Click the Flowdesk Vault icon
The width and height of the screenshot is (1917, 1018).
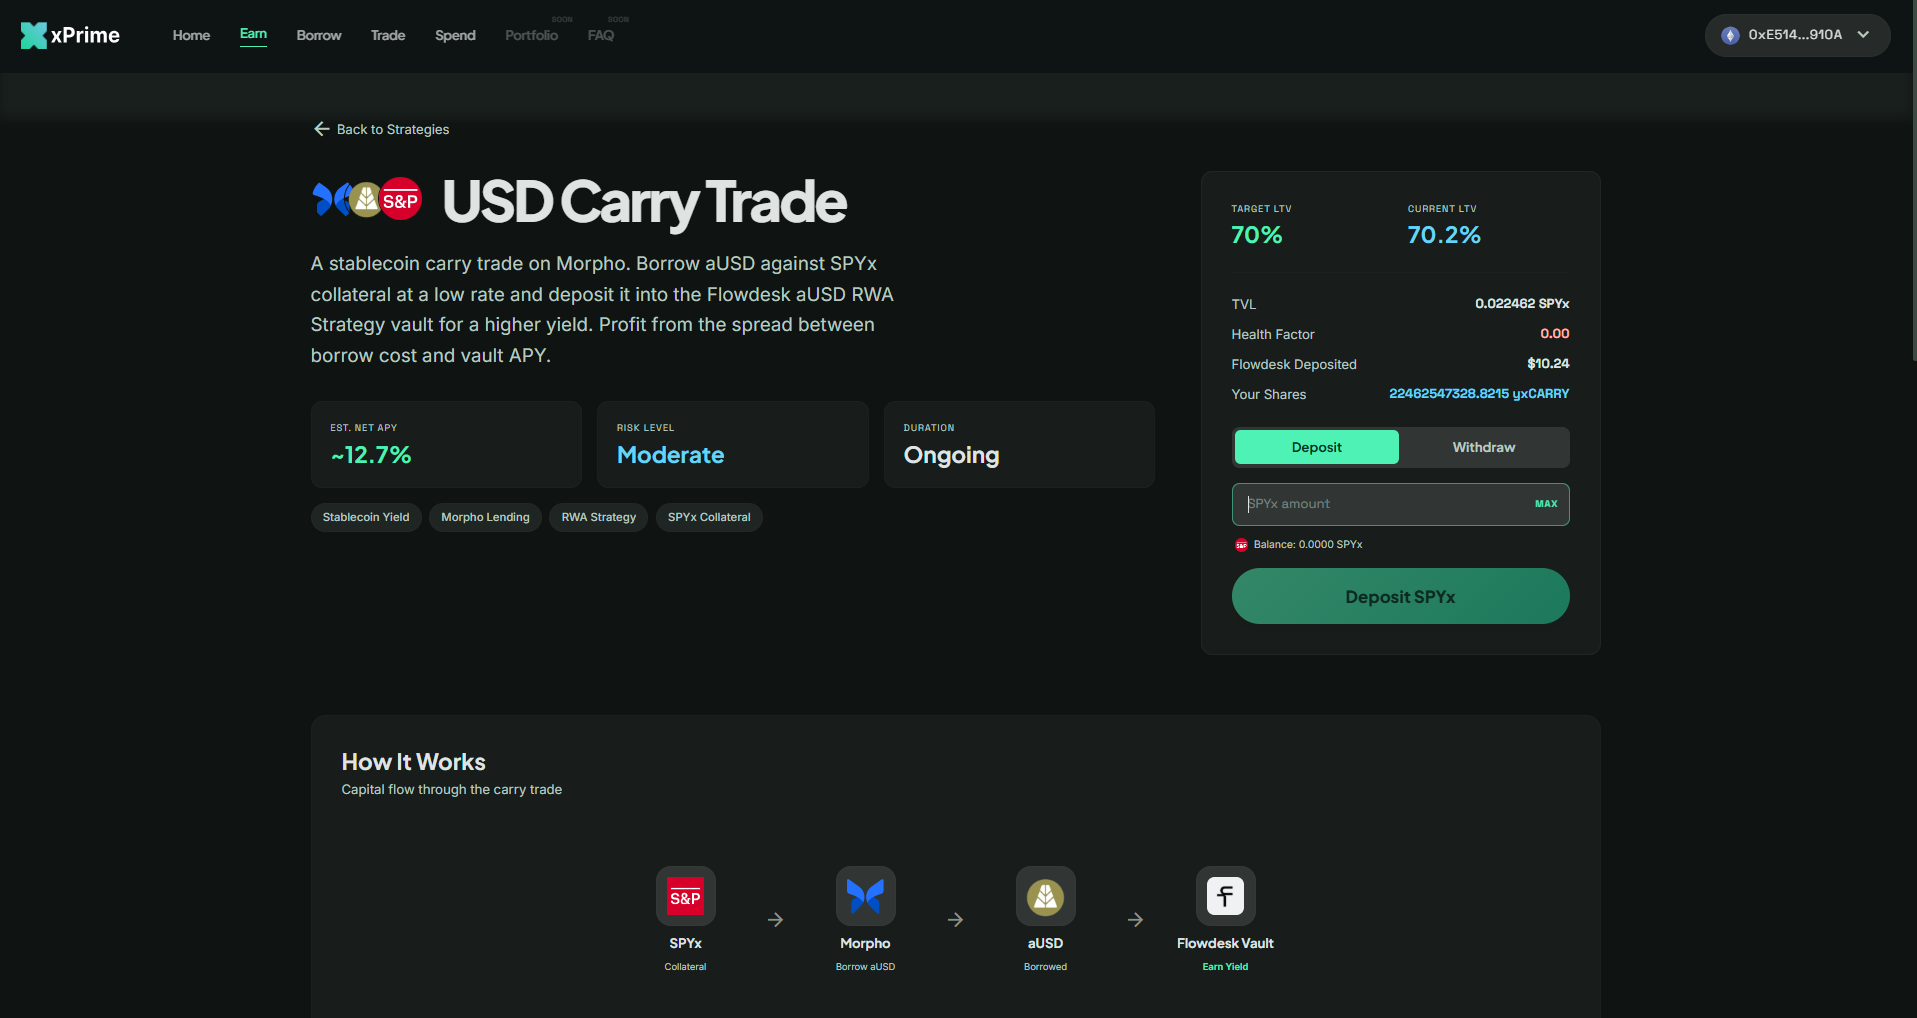click(1225, 896)
